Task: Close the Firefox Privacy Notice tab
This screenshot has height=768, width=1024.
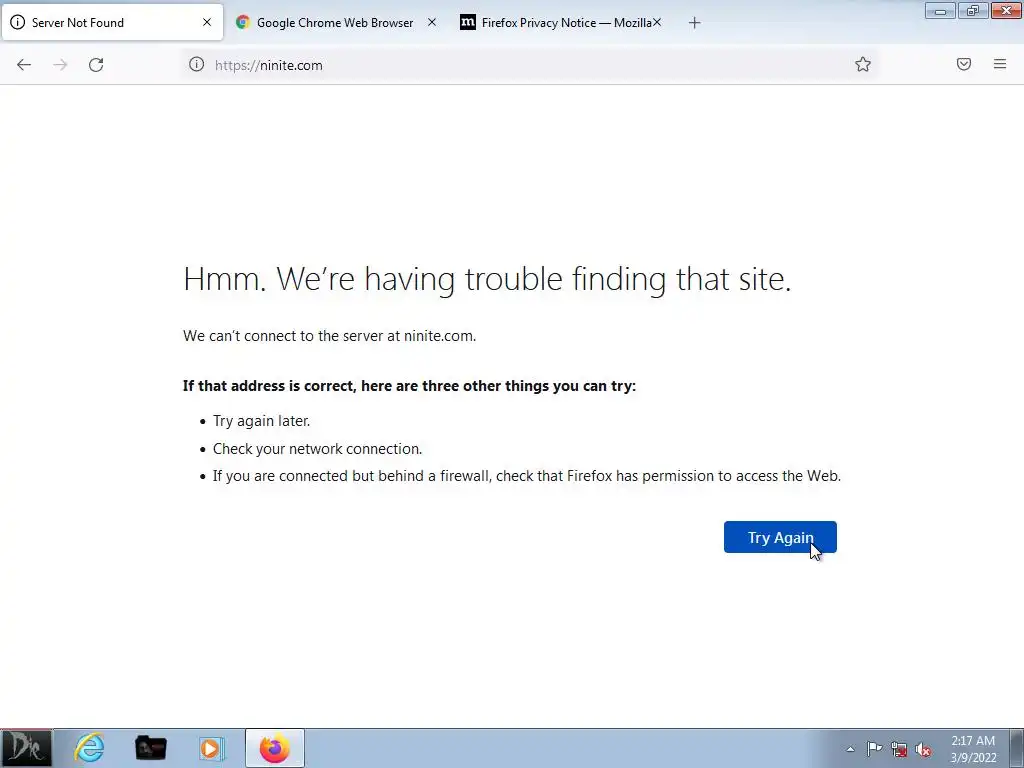Action: (657, 22)
